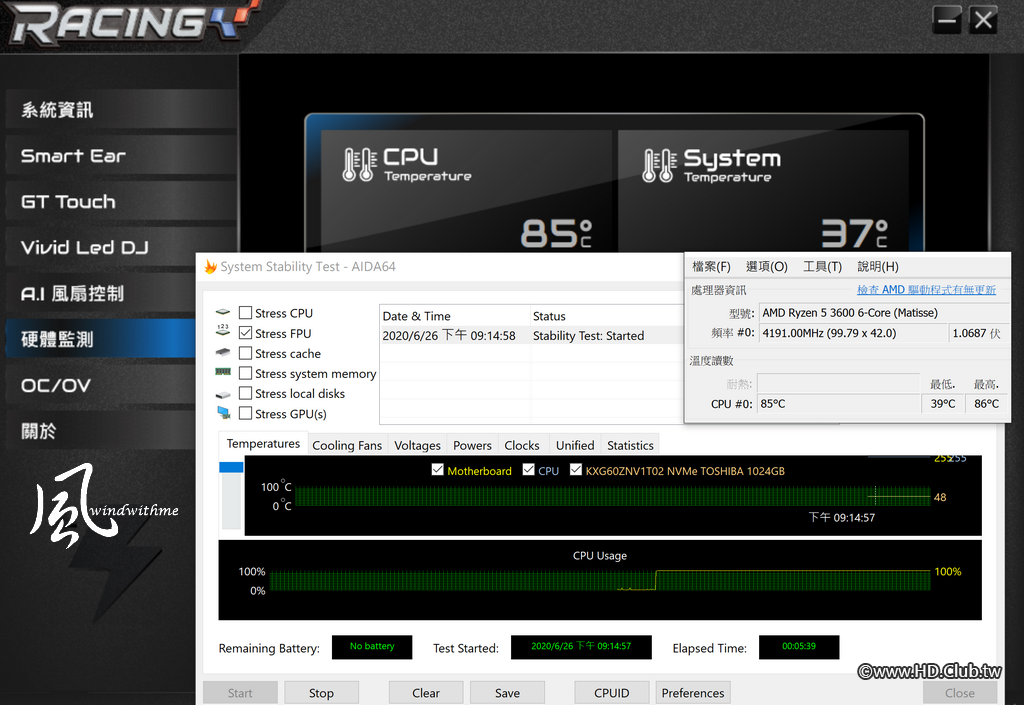Enable the Stress cache checkbox
Image resolution: width=1024 pixels, height=705 pixels.
(x=246, y=353)
